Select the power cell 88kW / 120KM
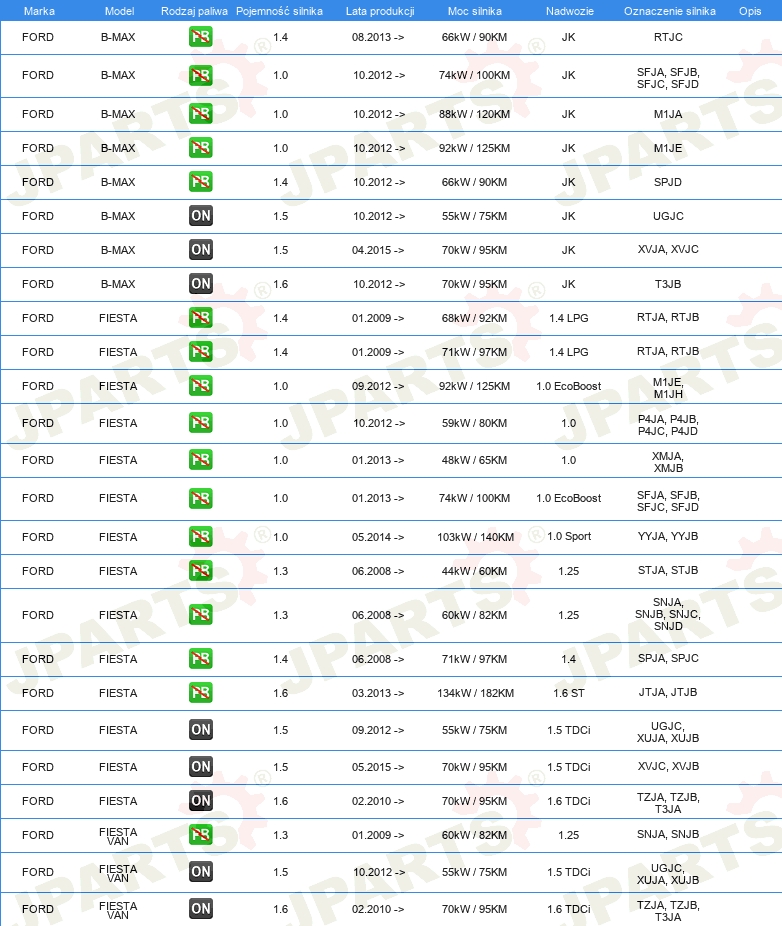The image size is (782, 926). pyautogui.click(x=474, y=114)
